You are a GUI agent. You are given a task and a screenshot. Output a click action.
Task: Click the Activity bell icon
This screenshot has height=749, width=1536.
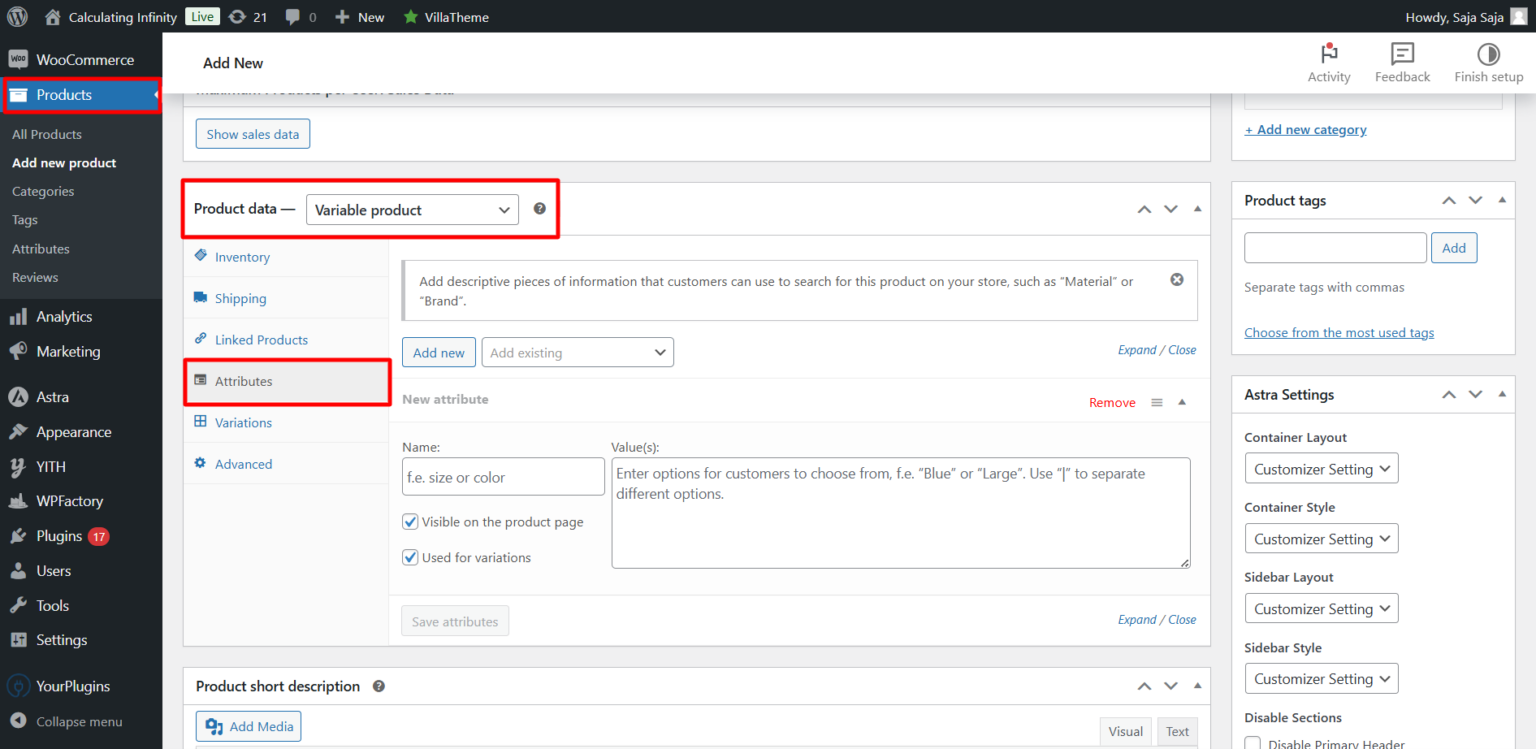[1328, 55]
